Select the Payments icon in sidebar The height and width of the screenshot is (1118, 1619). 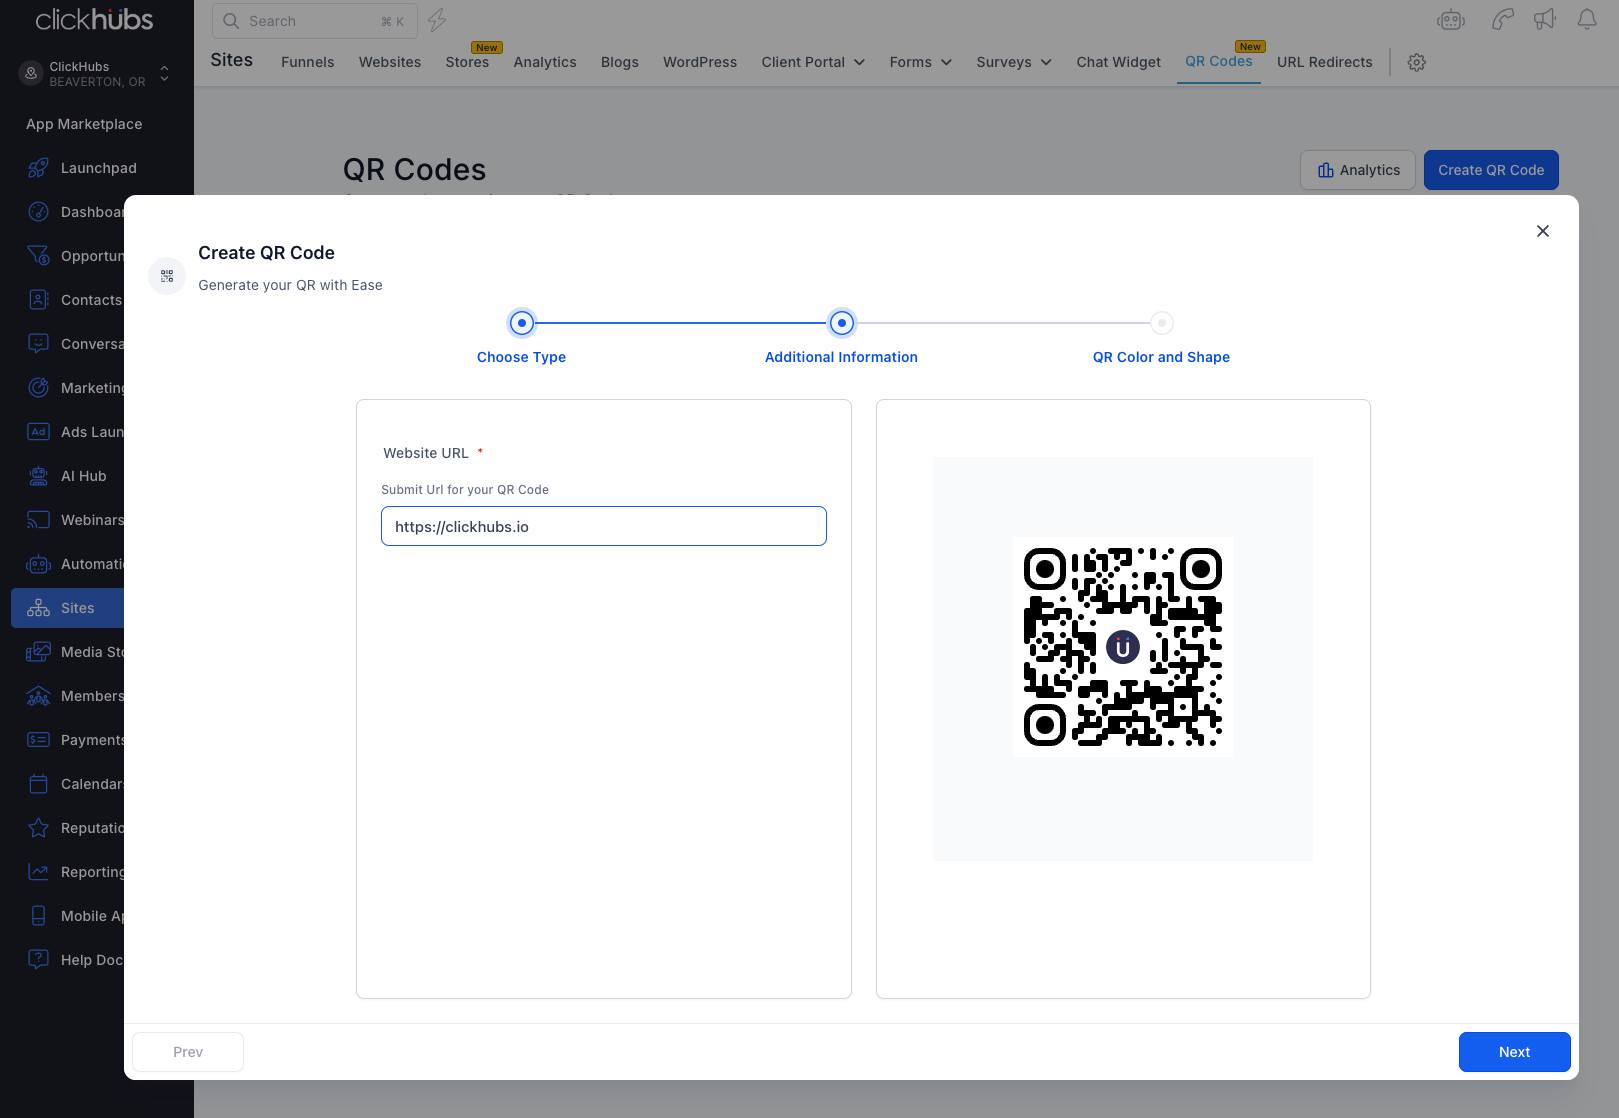coord(38,740)
